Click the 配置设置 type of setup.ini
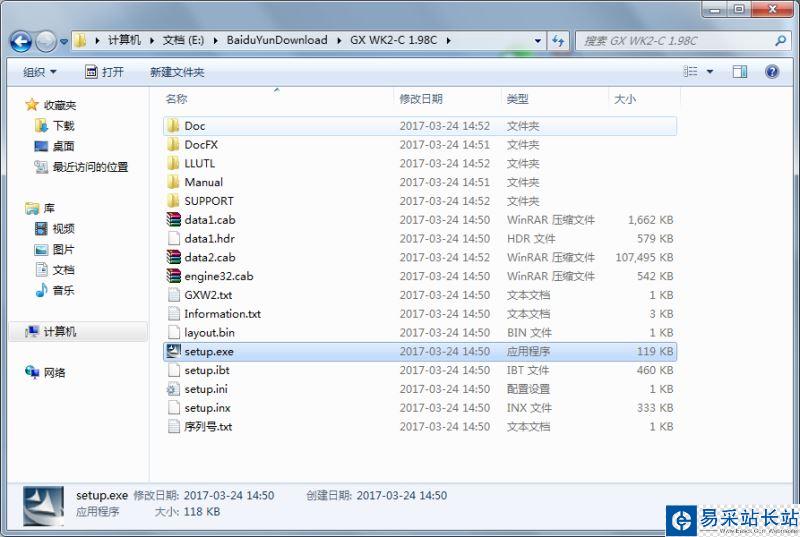Image resolution: width=800 pixels, height=537 pixels. point(528,389)
